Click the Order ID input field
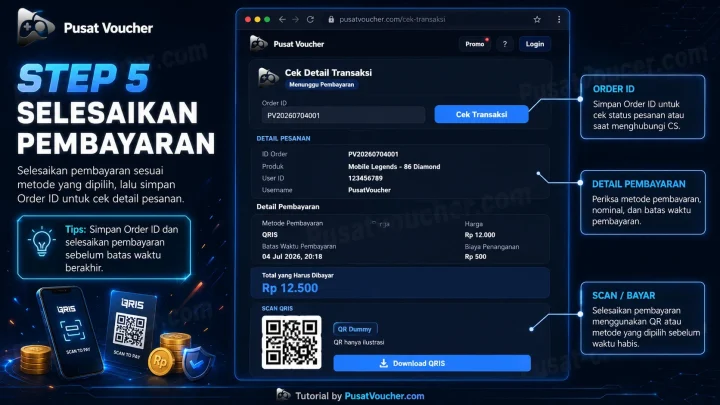The width and height of the screenshot is (720, 405). (x=343, y=115)
